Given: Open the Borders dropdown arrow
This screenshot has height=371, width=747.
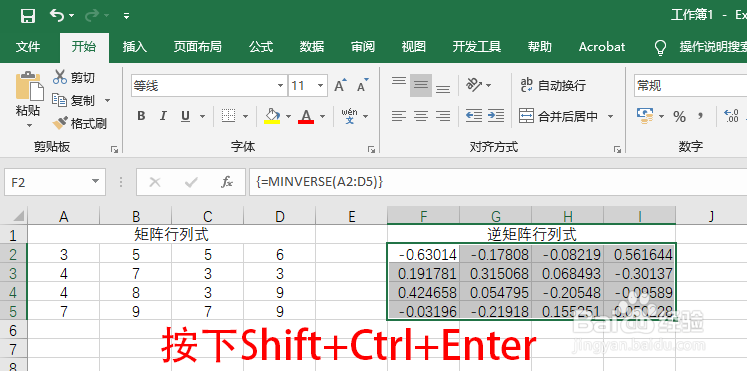Looking at the screenshot, I should tap(245, 116).
